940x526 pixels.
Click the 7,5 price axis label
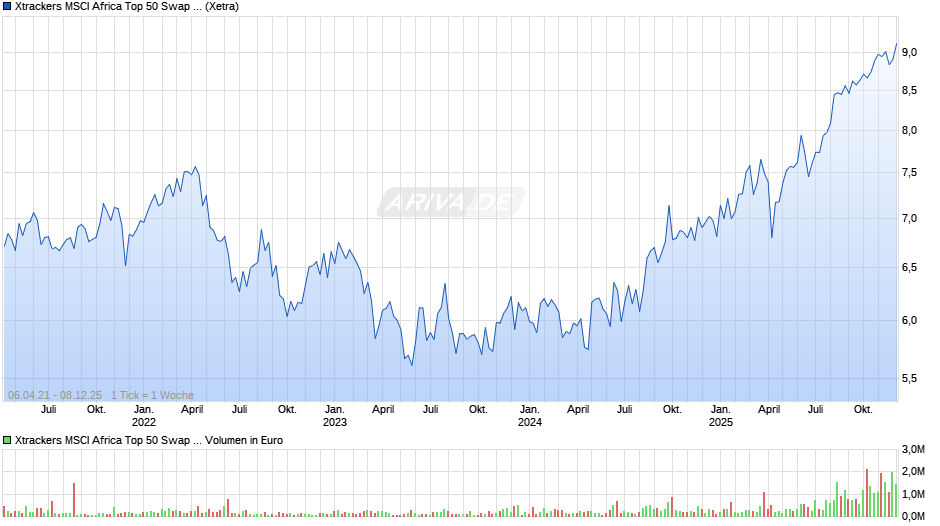point(909,173)
